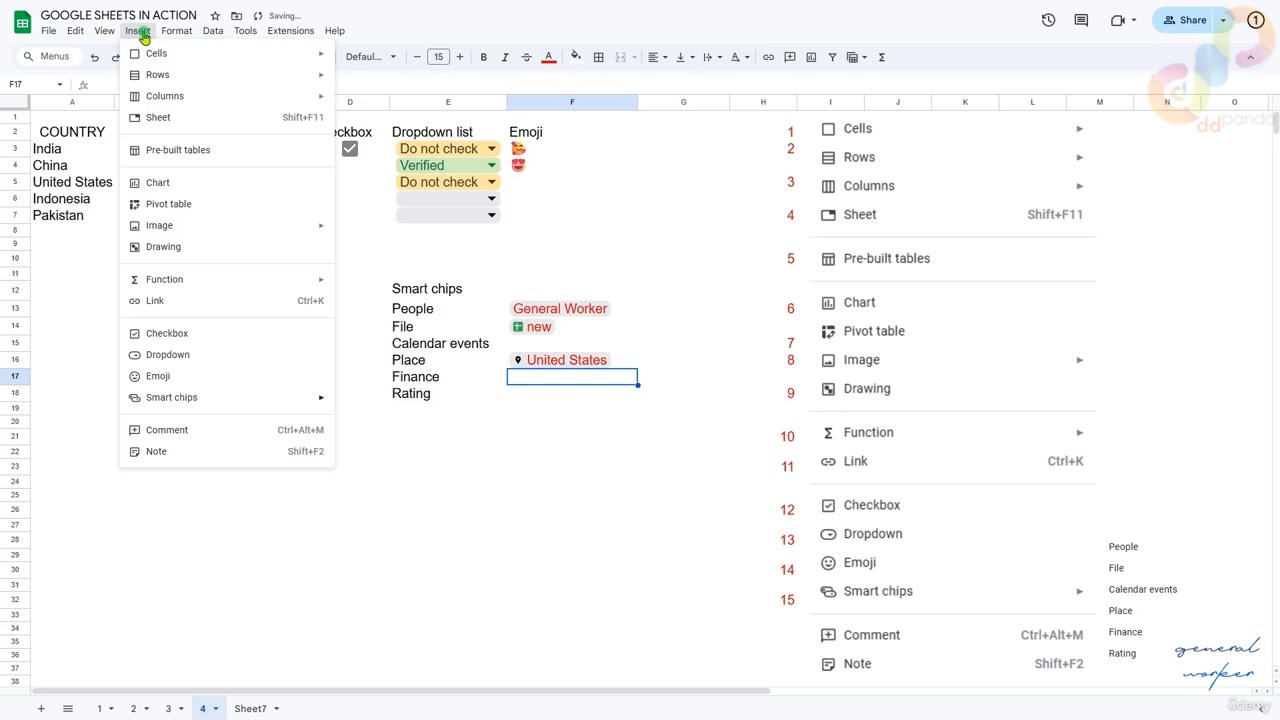Insert a Dropdown from the menu
The height and width of the screenshot is (720, 1280).
pyautogui.click(x=227, y=355)
